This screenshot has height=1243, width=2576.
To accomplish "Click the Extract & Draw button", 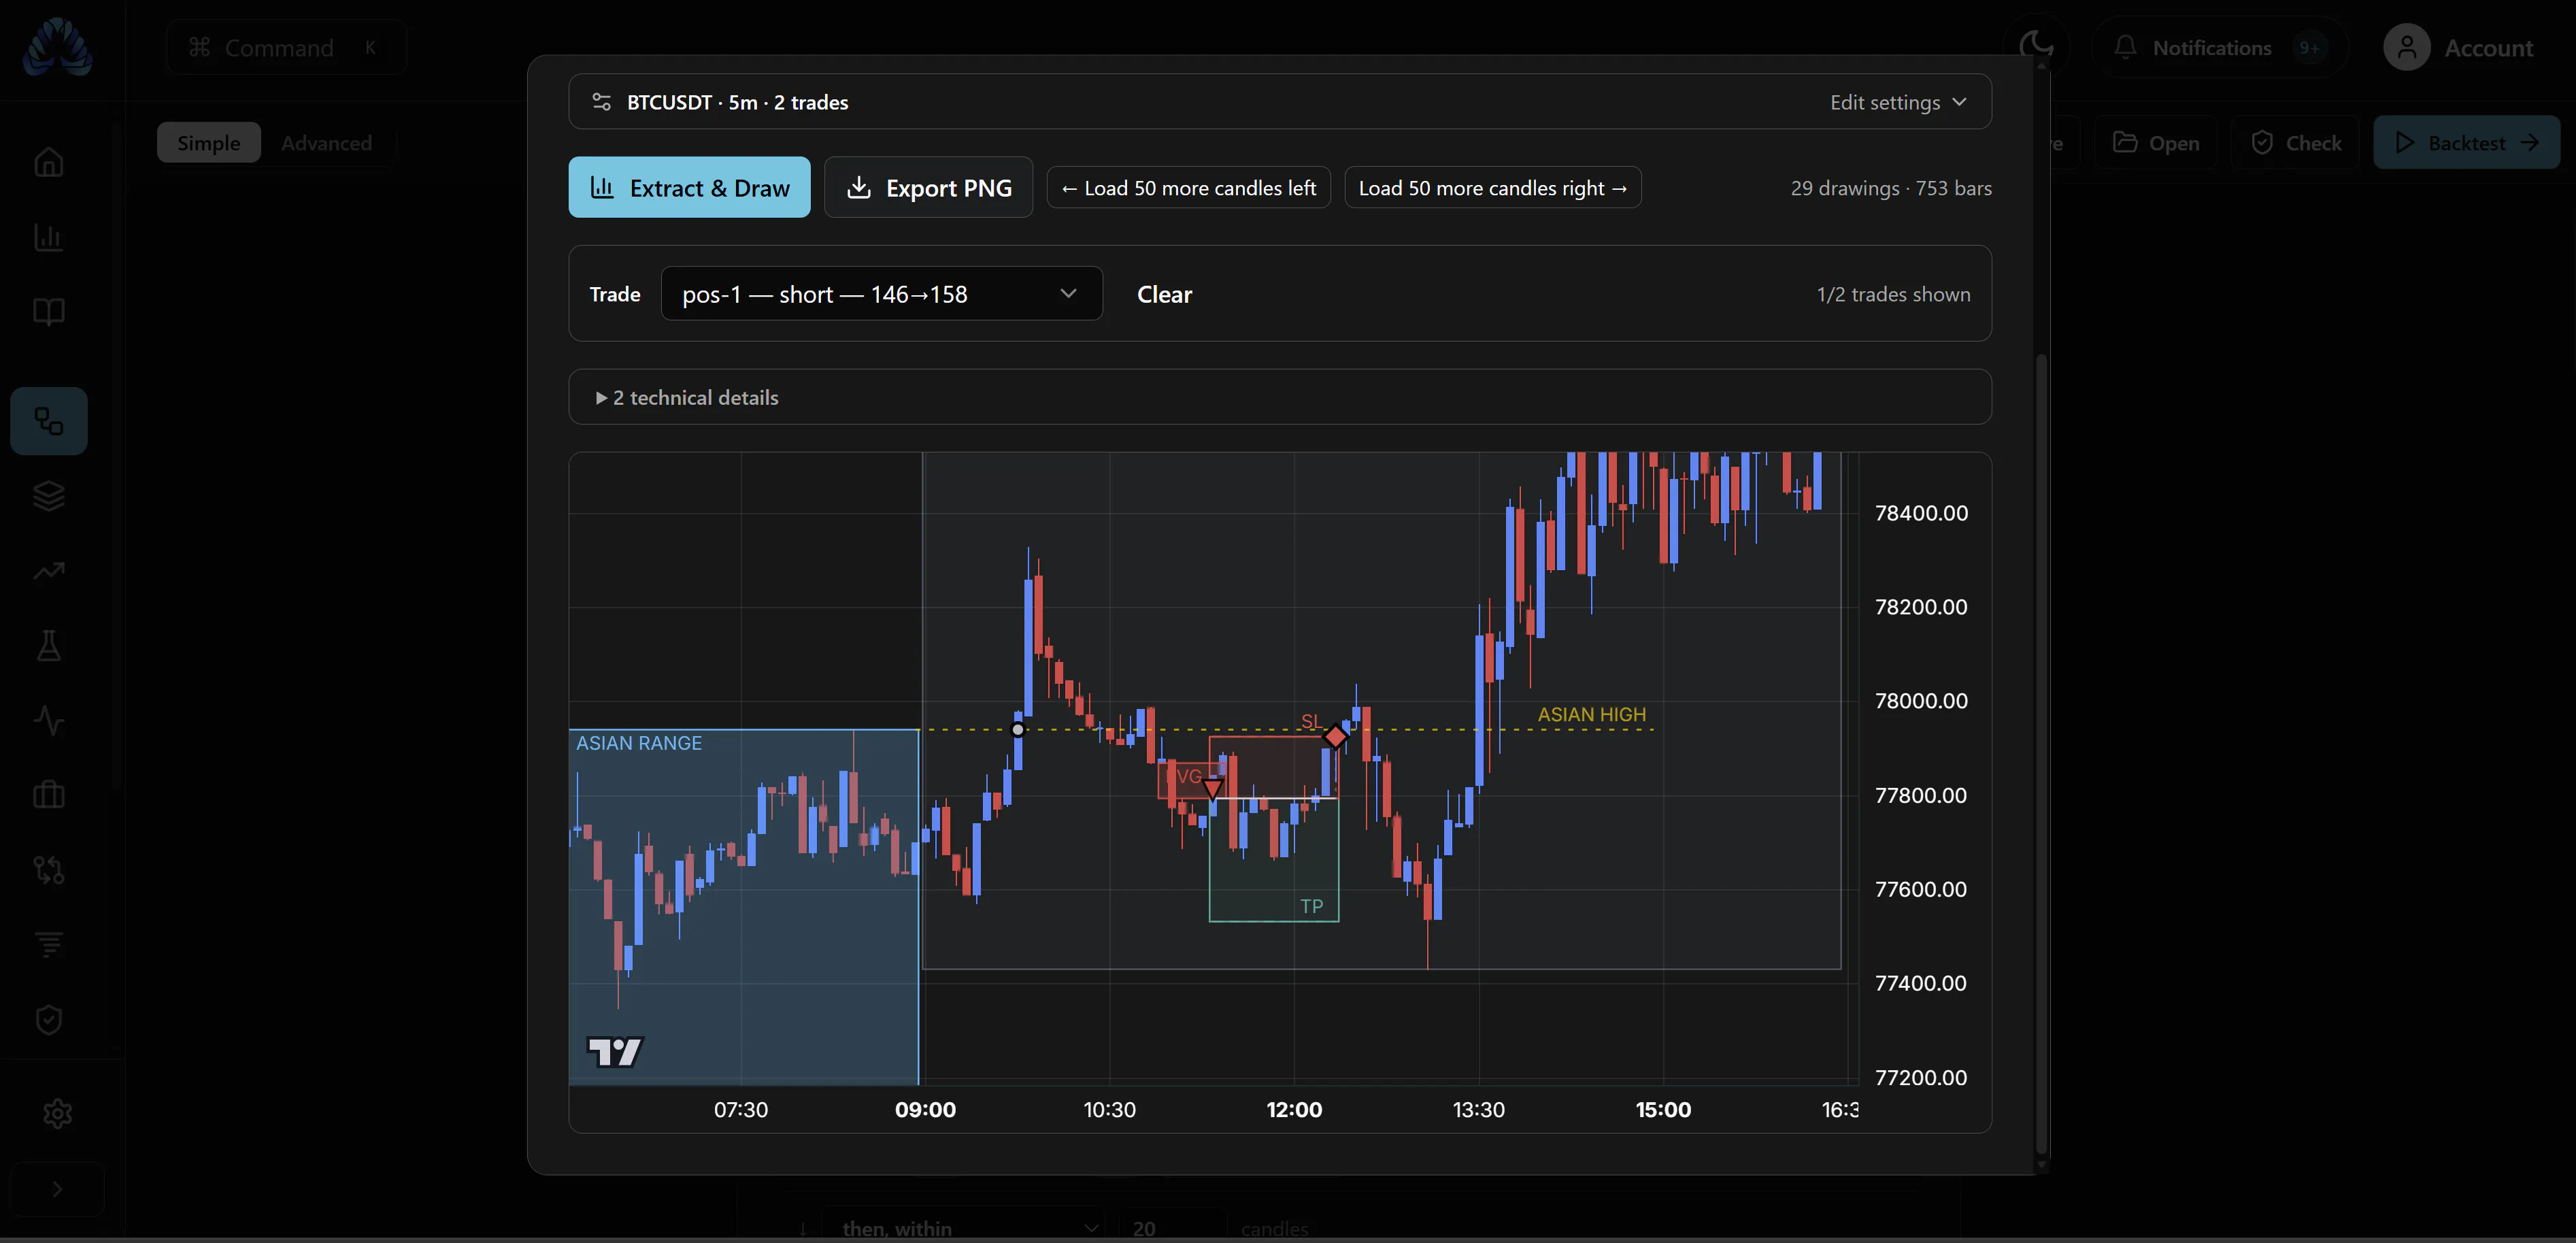I will tap(689, 187).
